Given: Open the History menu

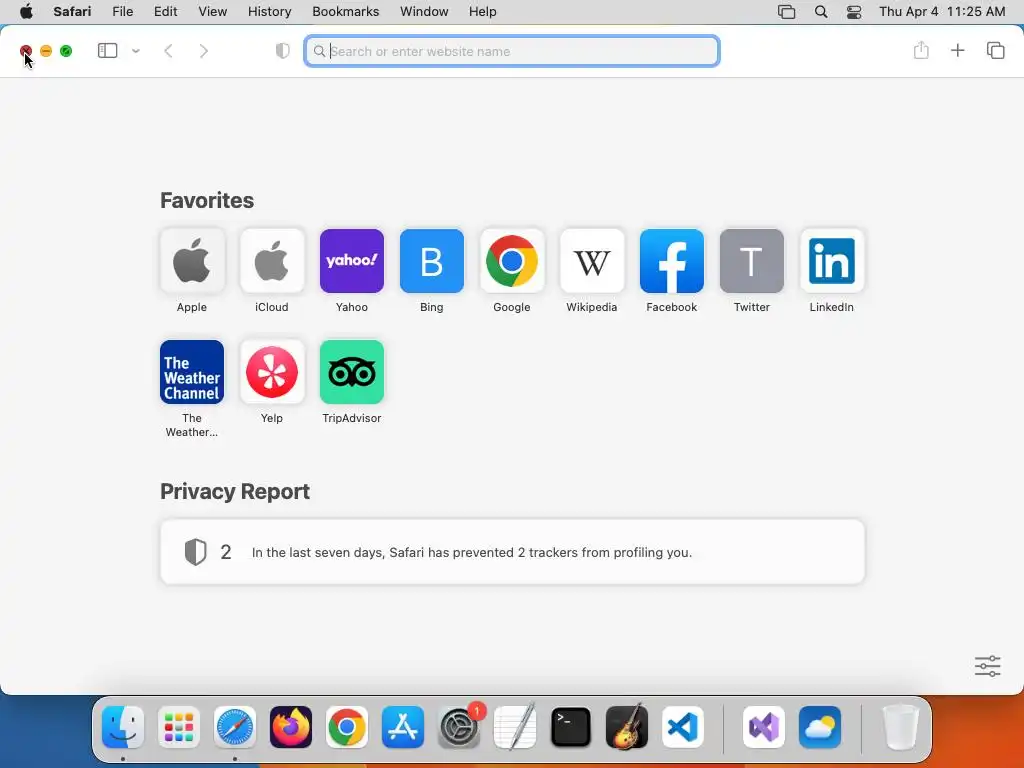Looking at the screenshot, I should pyautogui.click(x=269, y=12).
